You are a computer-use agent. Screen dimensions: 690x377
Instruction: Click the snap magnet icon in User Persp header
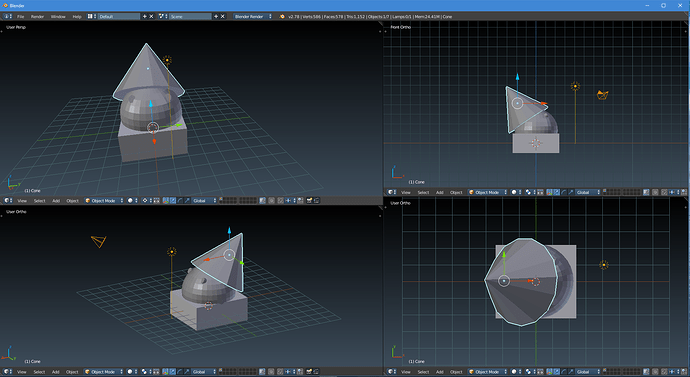coord(280,201)
